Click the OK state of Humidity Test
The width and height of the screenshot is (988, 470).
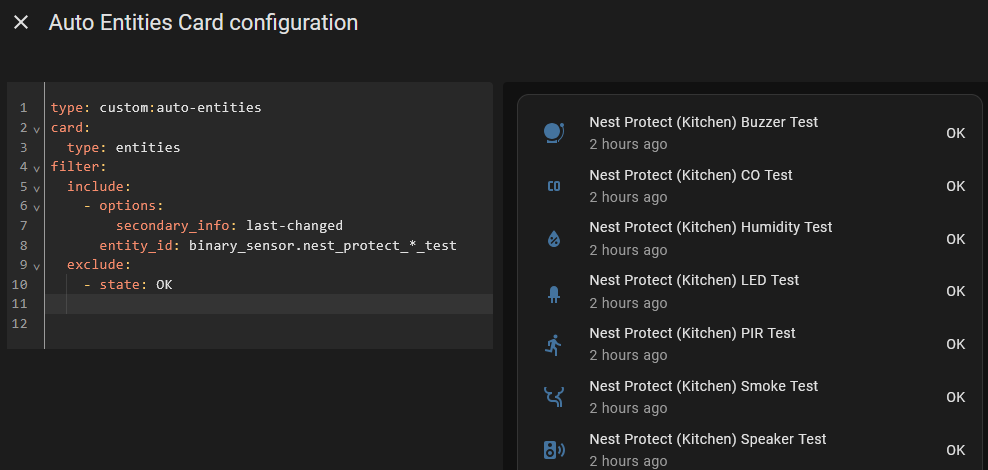point(955,239)
